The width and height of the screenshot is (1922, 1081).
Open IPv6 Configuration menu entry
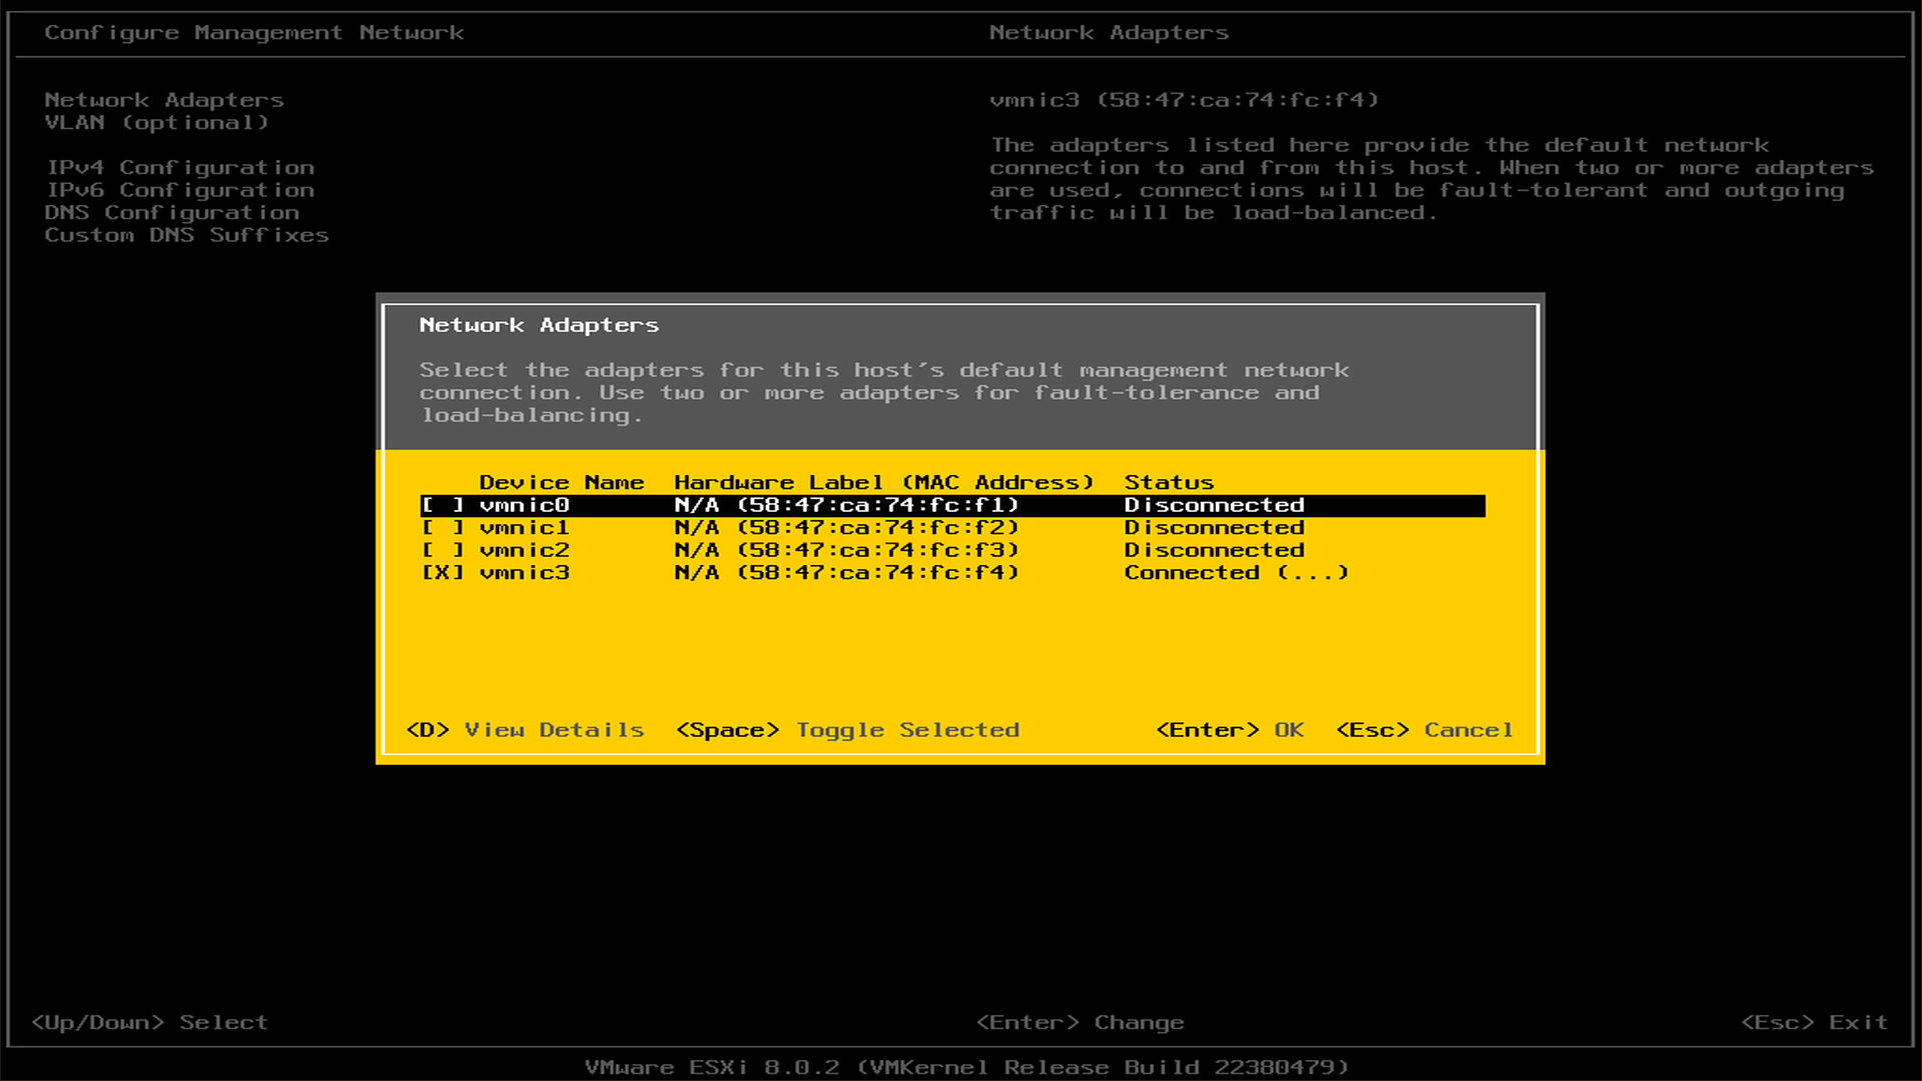click(x=180, y=190)
